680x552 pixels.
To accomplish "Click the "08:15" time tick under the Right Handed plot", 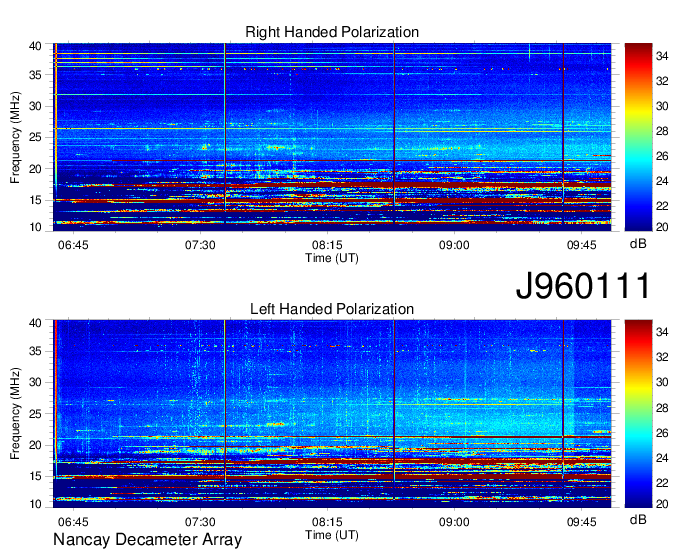I will pyautogui.click(x=327, y=245).
